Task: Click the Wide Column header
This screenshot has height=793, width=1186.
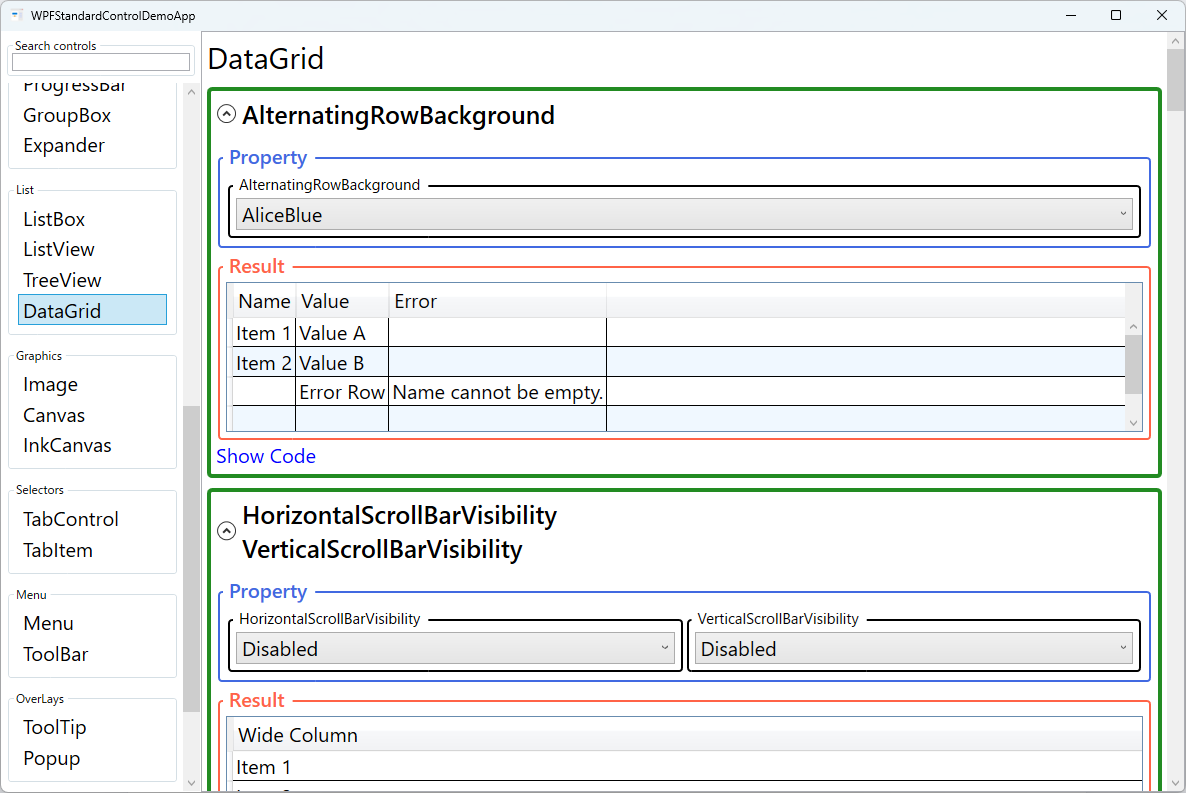Action: (685, 735)
